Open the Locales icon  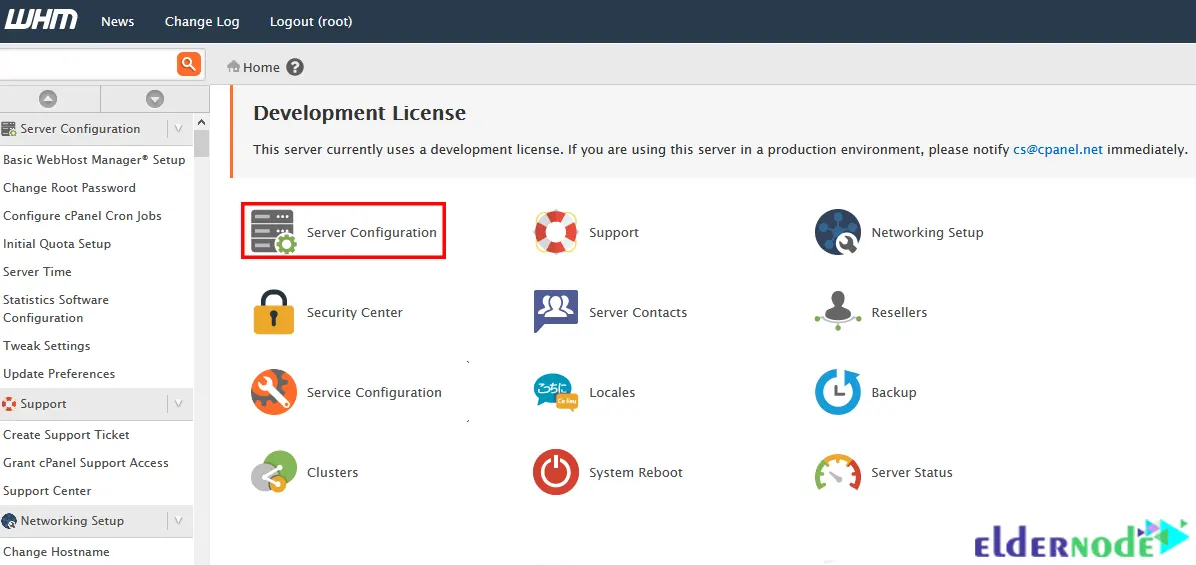click(x=555, y=392)
